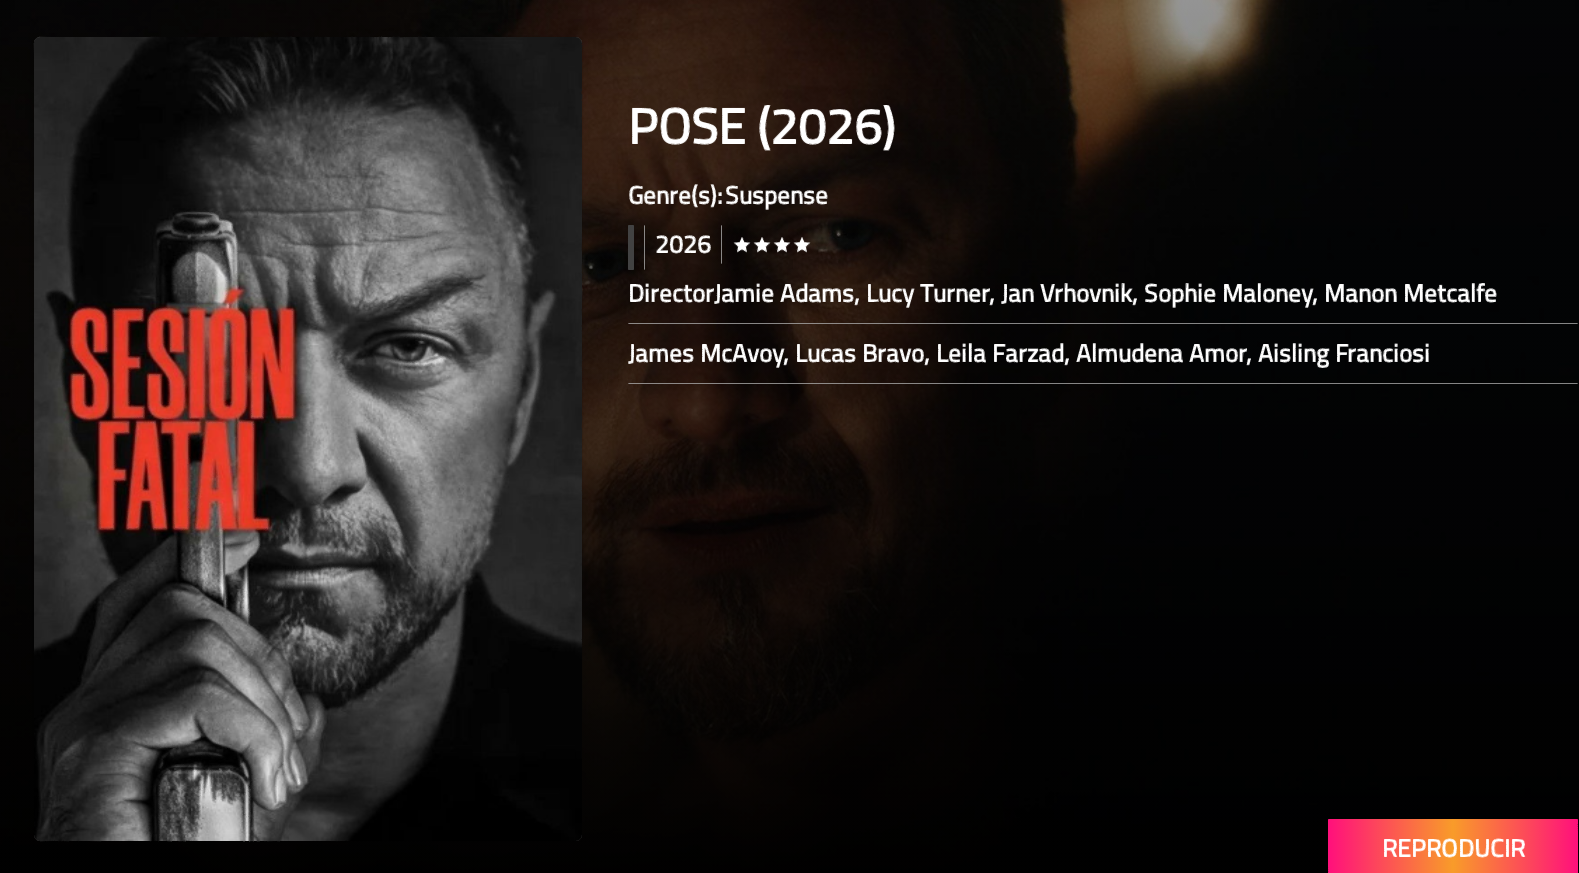The image size is (1579, 873).
Task: Rate with the third star icon
Action: (x=782, y=245)
